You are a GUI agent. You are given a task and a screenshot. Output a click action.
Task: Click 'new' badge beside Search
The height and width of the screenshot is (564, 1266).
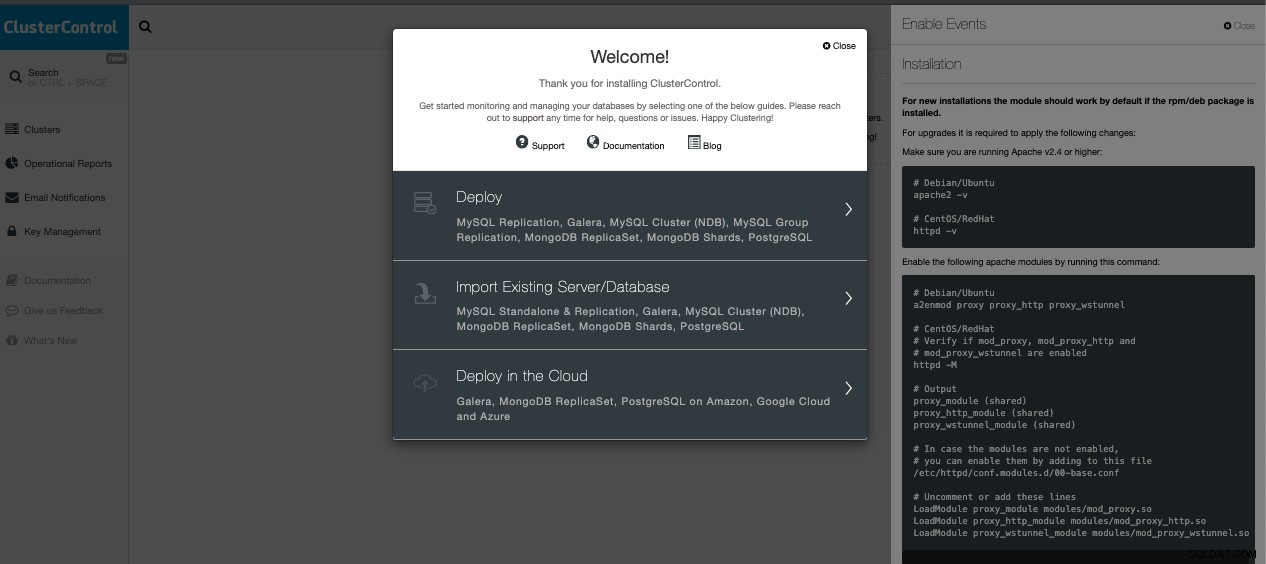point(116,58)
